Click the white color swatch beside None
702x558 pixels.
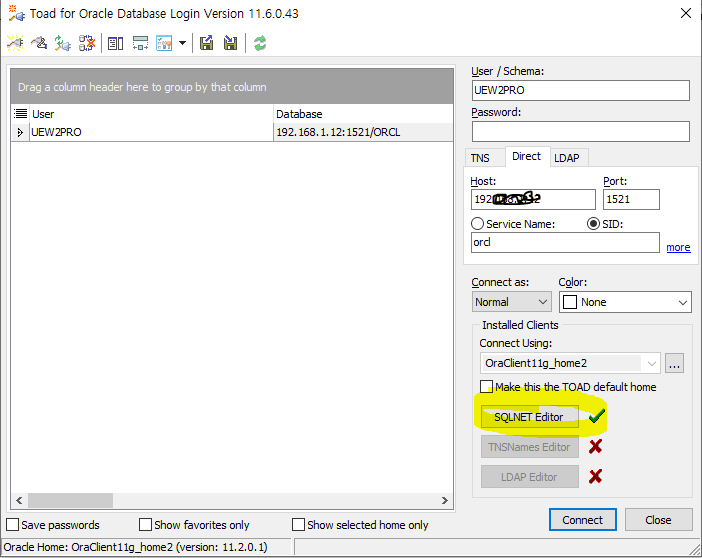tap(569, 302)
